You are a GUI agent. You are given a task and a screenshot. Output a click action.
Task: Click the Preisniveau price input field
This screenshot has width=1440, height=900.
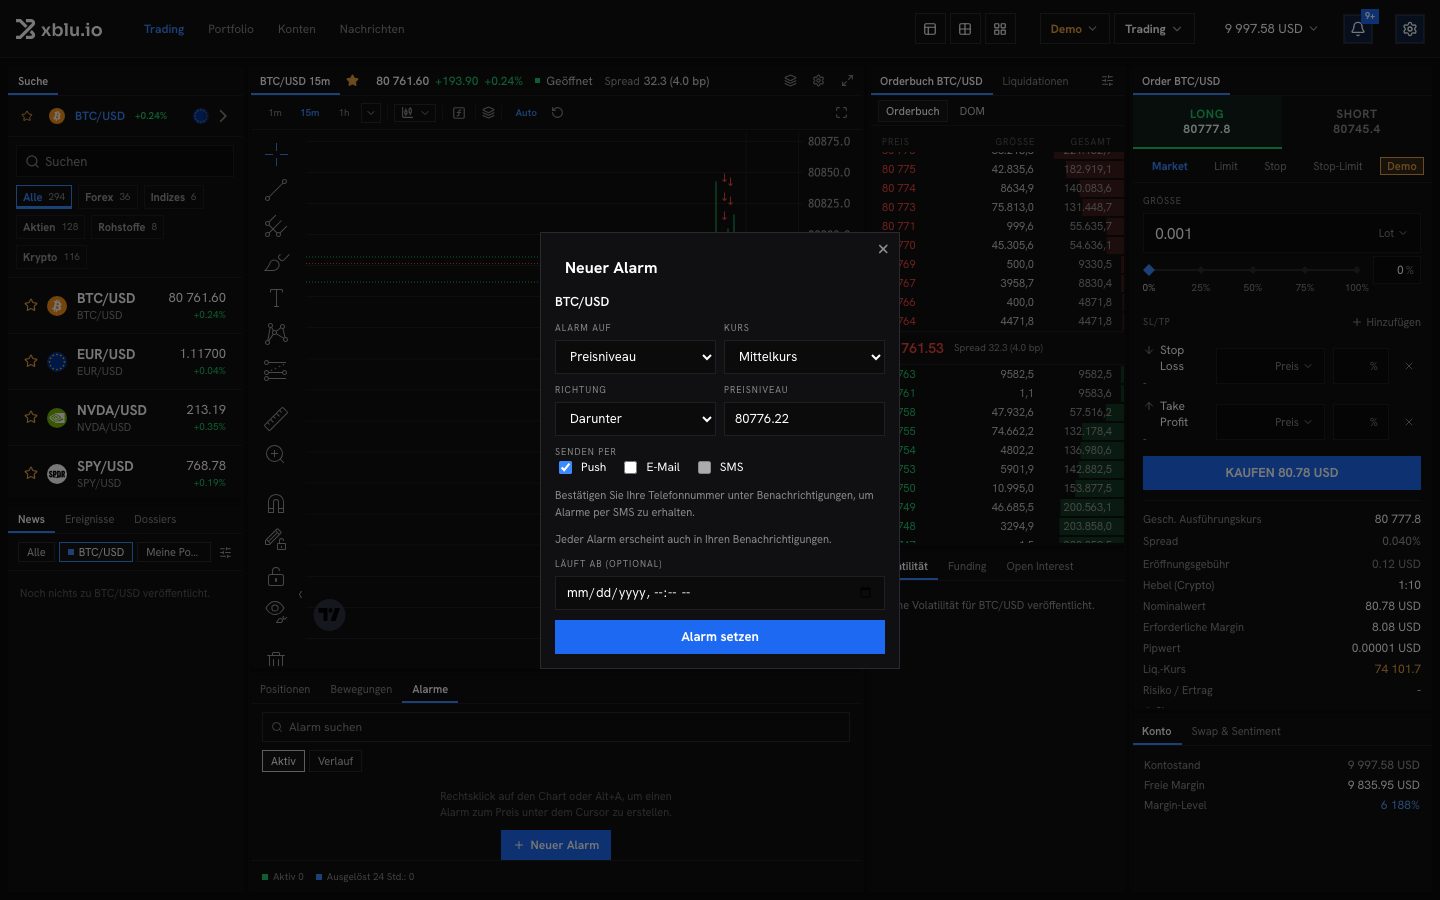click(x=804, y=419)
